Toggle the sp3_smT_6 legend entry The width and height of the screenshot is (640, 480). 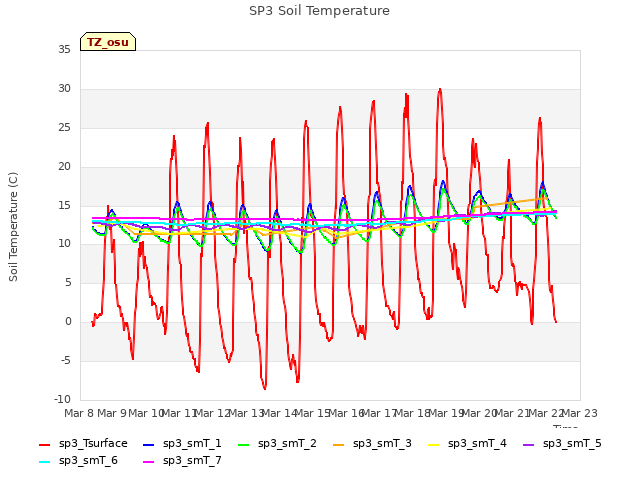coord(78,460)
